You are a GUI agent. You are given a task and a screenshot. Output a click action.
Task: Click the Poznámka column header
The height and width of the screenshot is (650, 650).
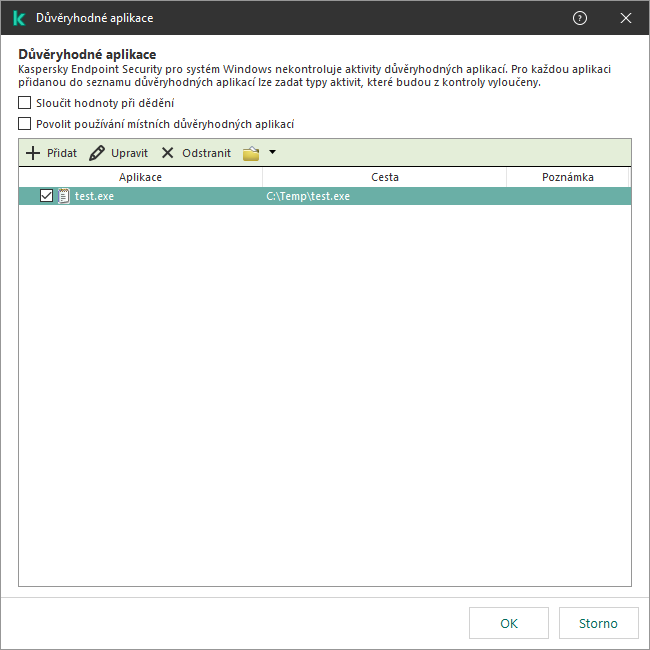point(568,177)
